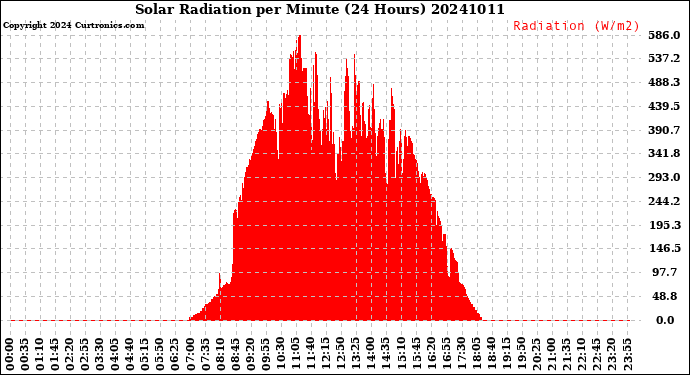Click the 01:45 time label
690x375 pixels.
pos(55,354)
